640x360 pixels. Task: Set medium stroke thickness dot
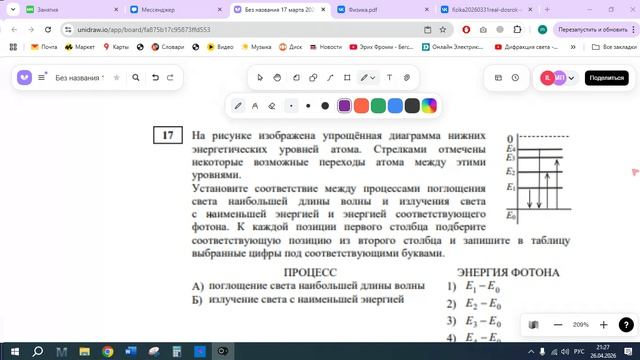[308, 106]
